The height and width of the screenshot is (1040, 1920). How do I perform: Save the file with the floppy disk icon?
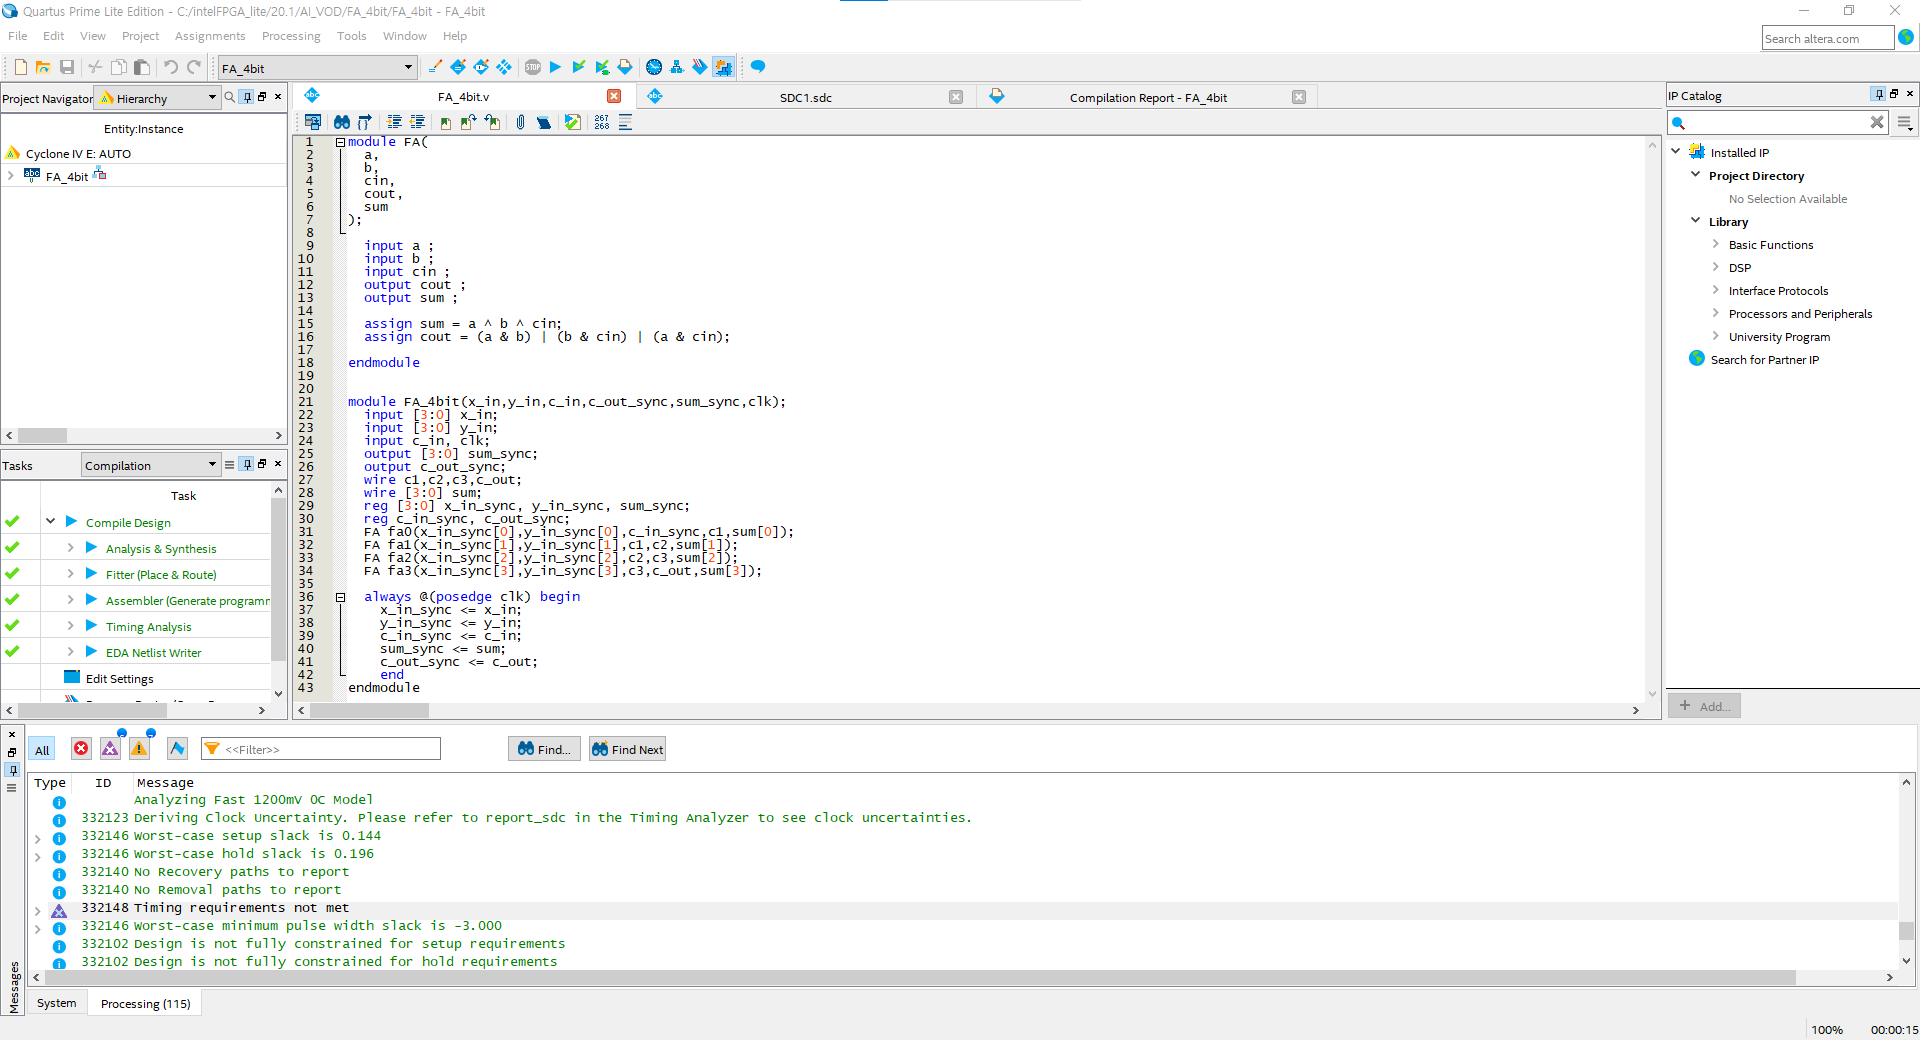pyautogui.click(x=67, y=67)
